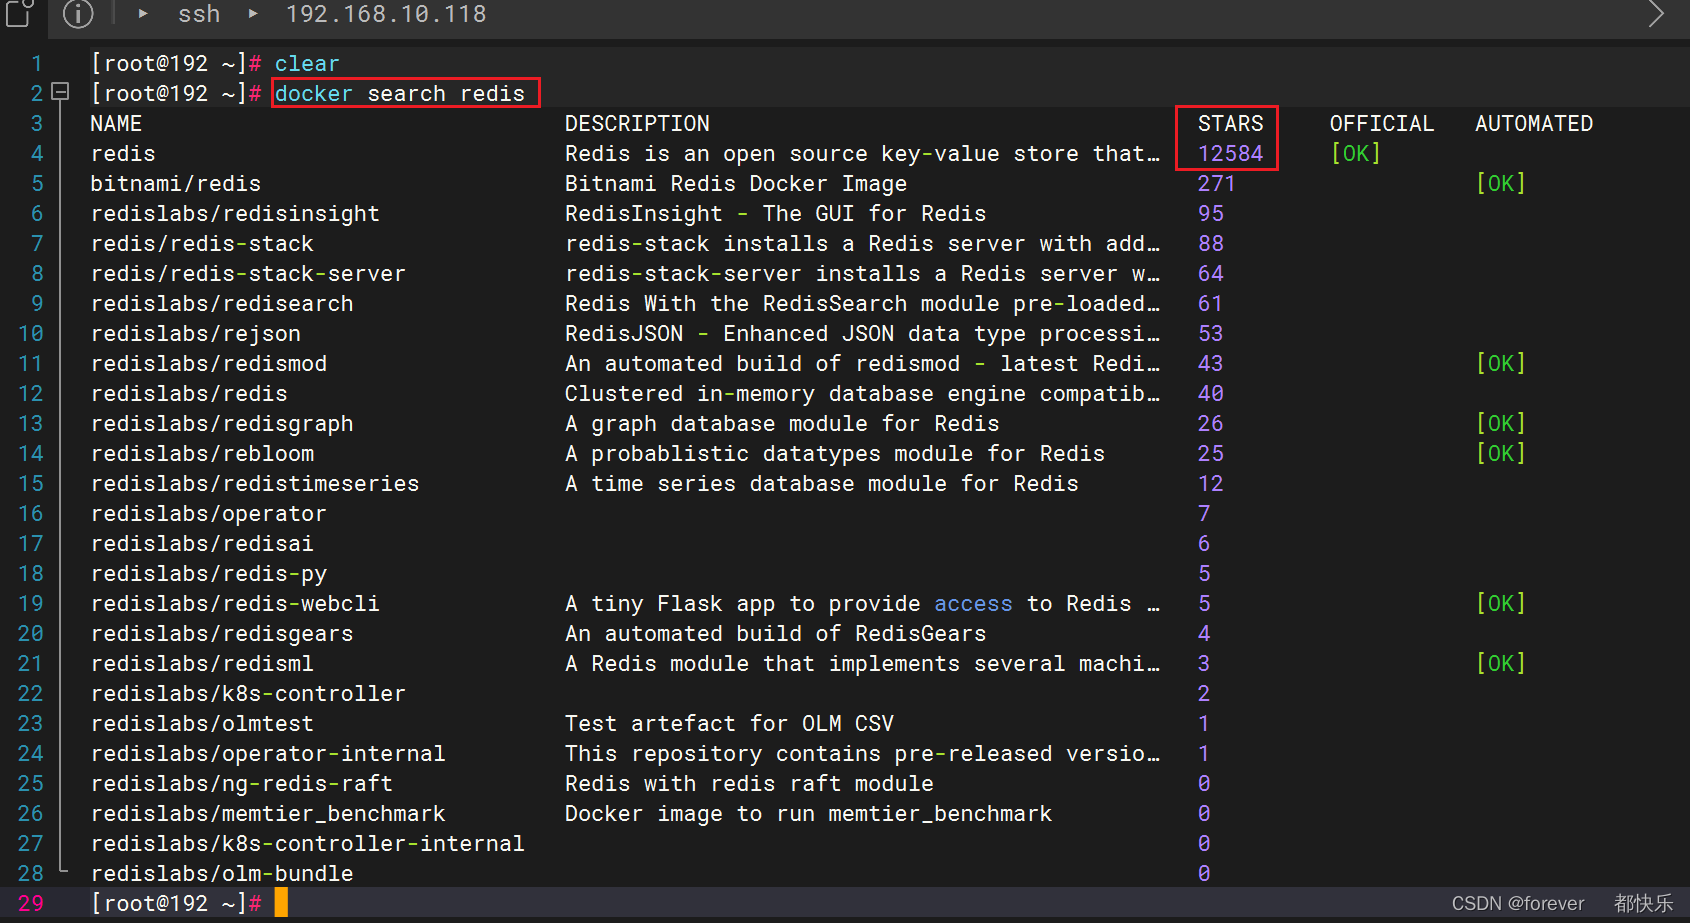Select the 'ssh' breadcrumb item
Screen dimensions: 1690x923
pyautogui.click(x=199, y=14)
